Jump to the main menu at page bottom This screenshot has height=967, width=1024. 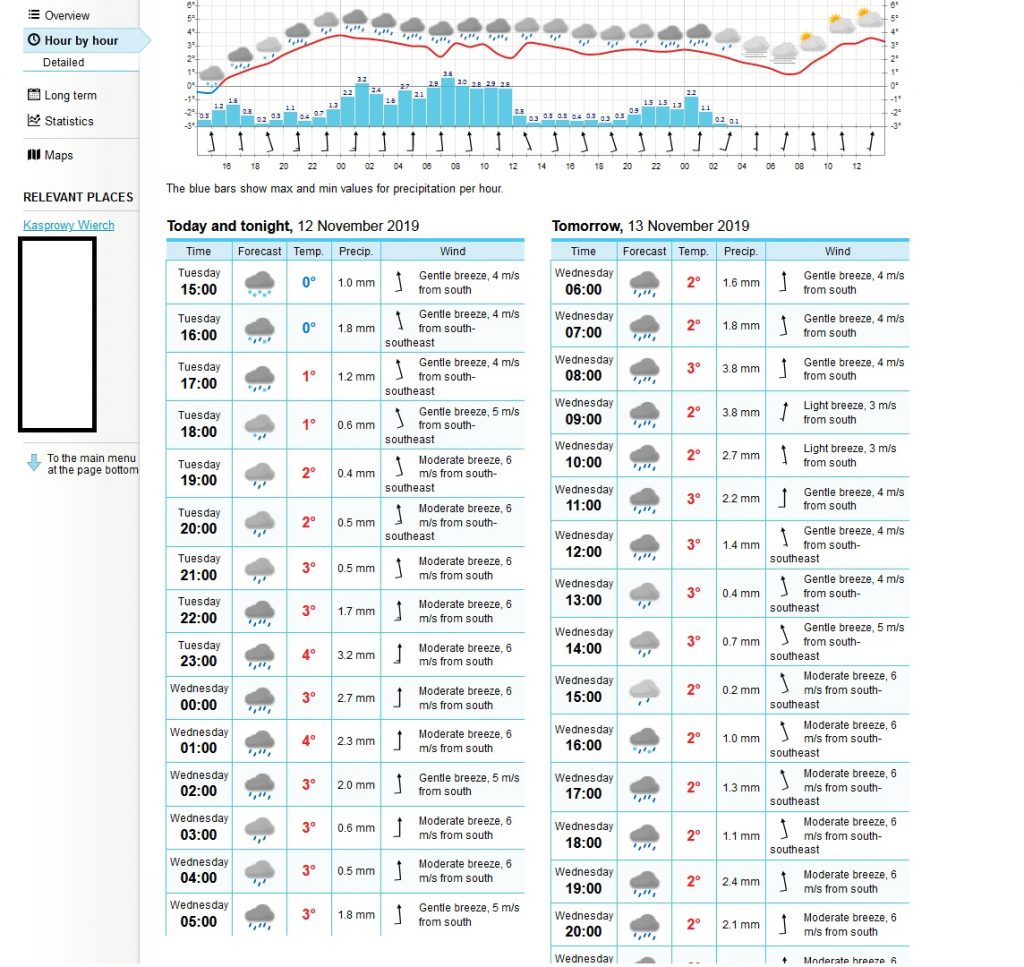[92, 464]
